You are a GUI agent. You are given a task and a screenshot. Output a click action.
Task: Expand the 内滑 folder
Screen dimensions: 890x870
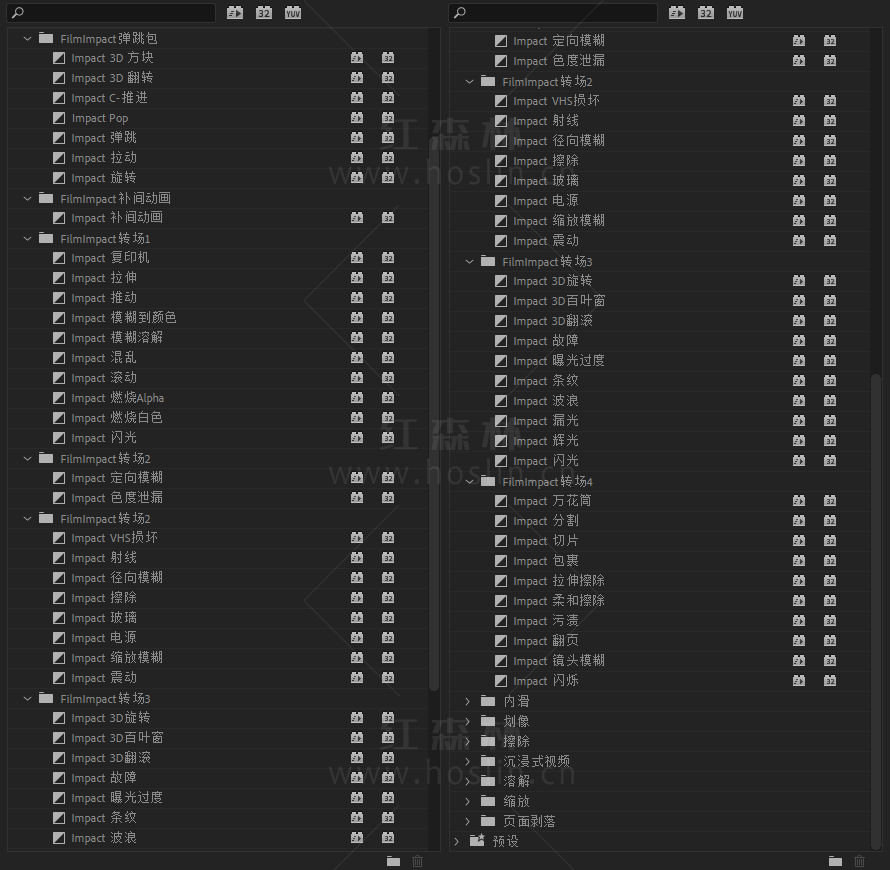468,701
